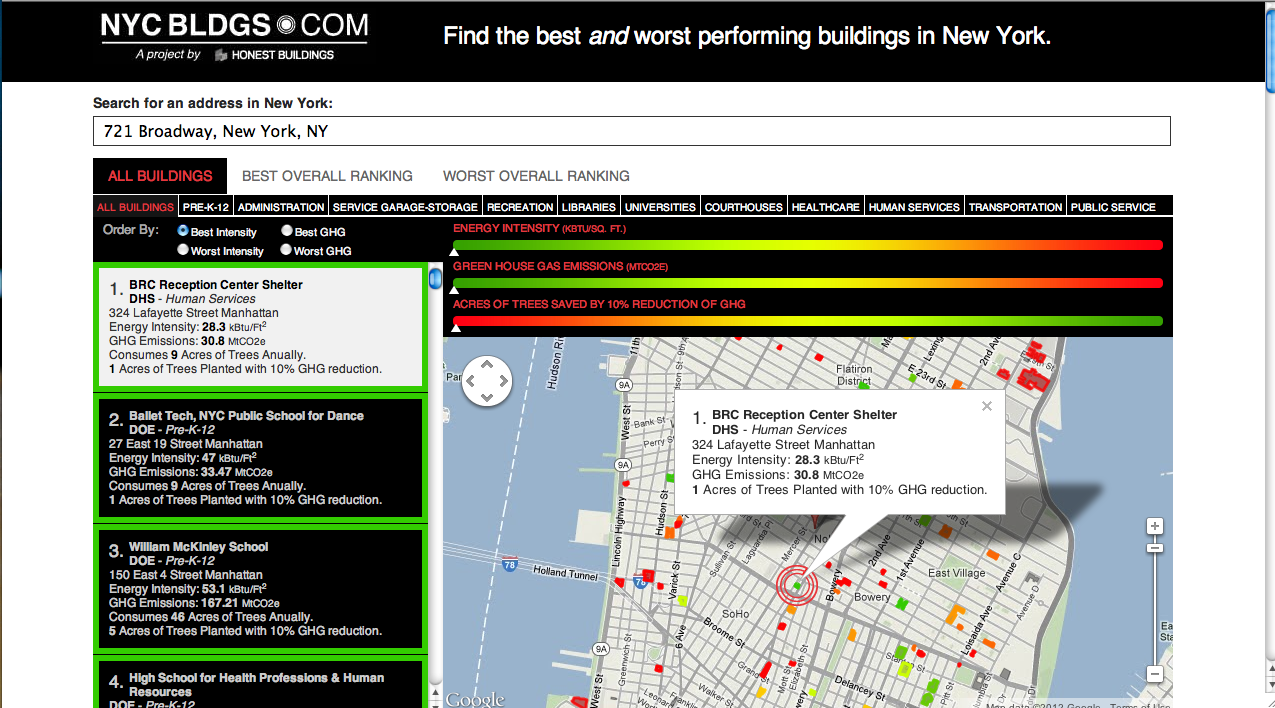Choose Best GHG ordering
The width and height of the screenshot is (1275, 708).
point(286,231)
